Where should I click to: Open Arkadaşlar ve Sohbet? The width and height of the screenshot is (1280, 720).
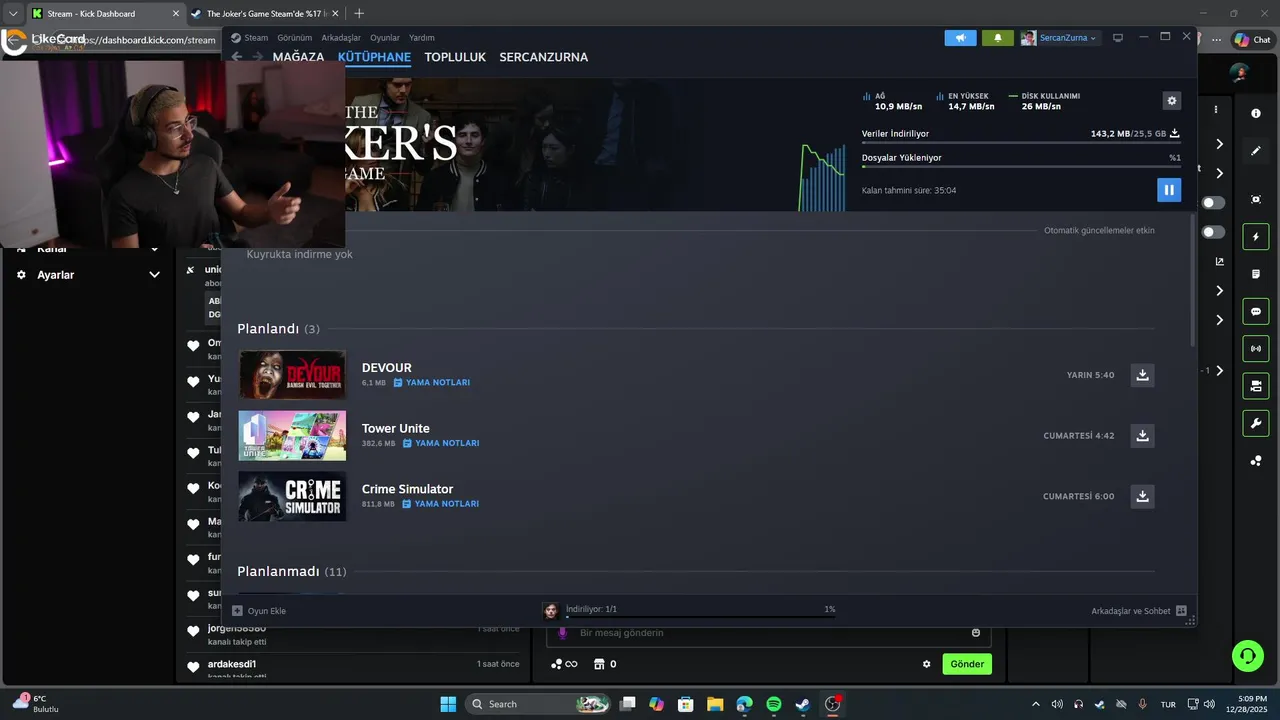tap(1139, 611)
